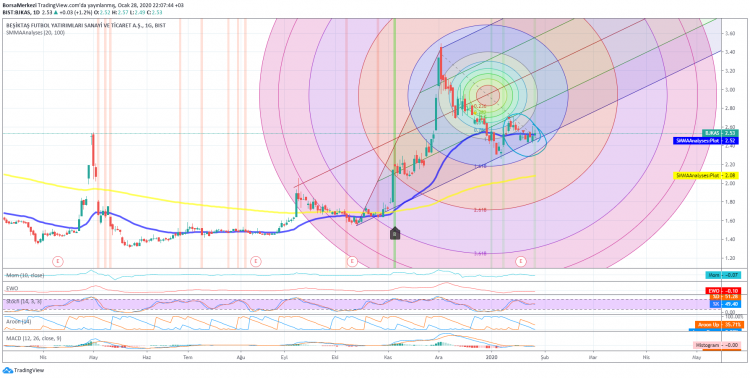This screenshot has width=750, height=378.
Task: Select the Stoch (14, 3, 3) indicator label
Action: pyautogui.click(x=23, y=301)
